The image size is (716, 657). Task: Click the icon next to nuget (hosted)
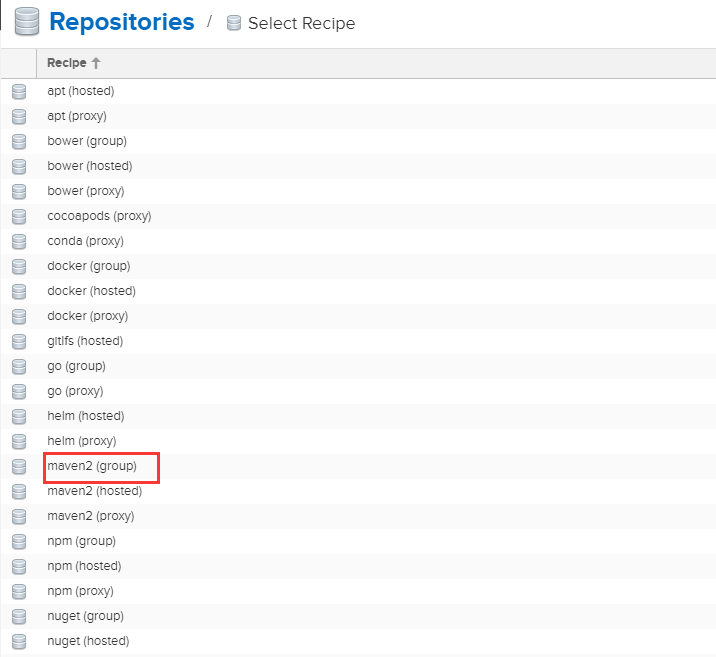click(18, 641)
